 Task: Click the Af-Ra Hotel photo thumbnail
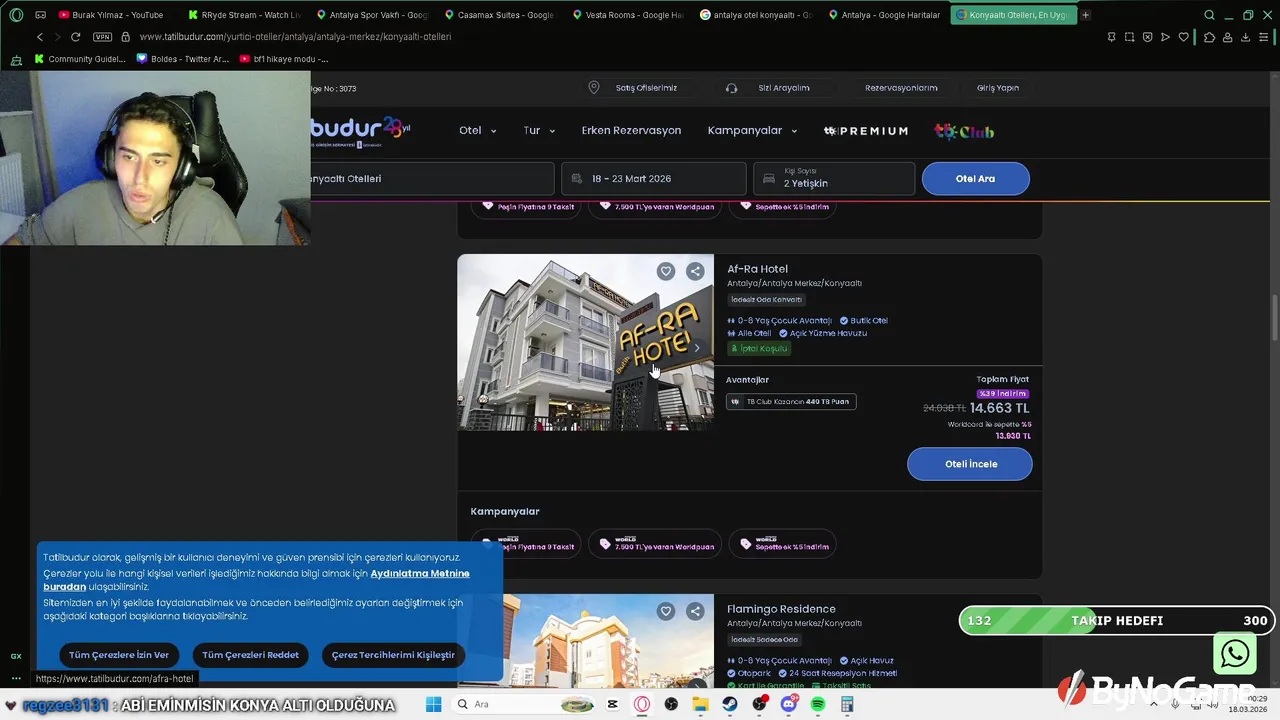click(586, 342)
